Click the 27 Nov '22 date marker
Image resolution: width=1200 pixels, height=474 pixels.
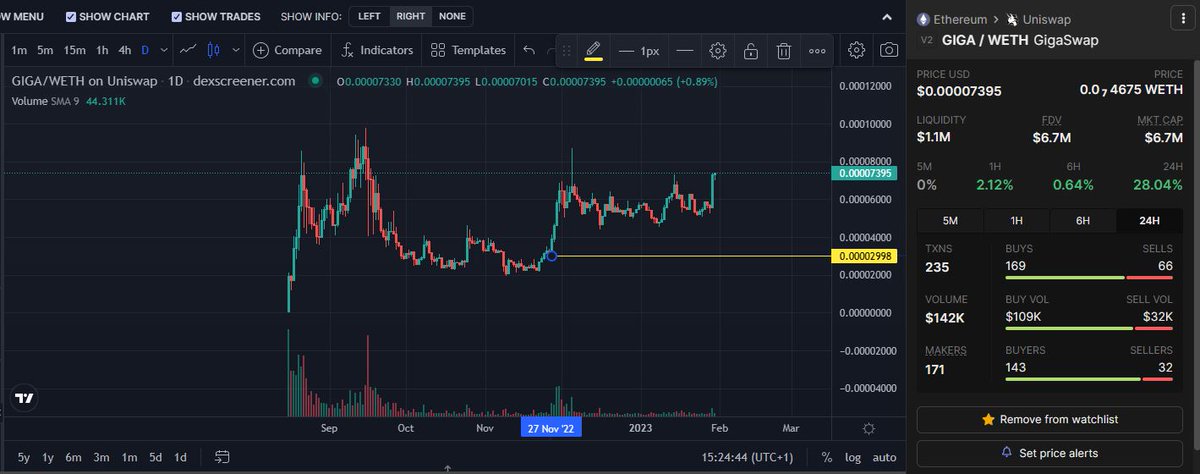click(551, 428)
